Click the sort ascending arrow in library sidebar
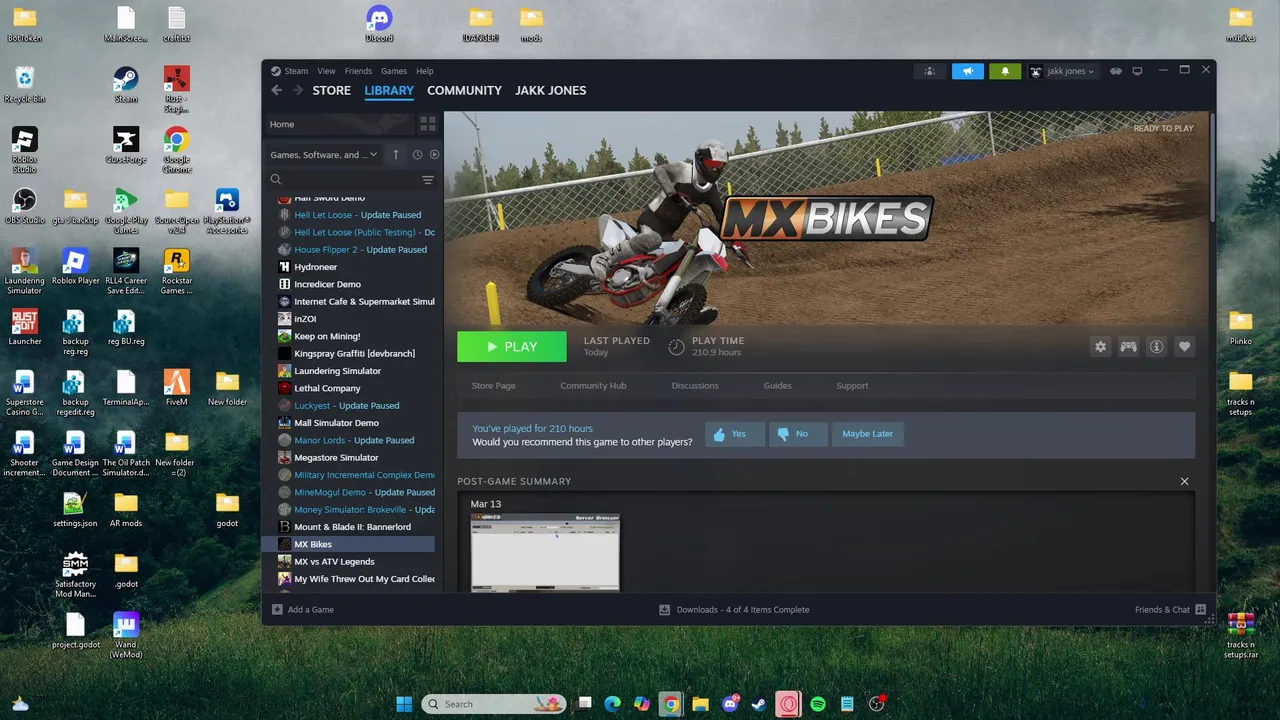The image size is (1280, 720). pyautogui.click(x=395, y=155)
